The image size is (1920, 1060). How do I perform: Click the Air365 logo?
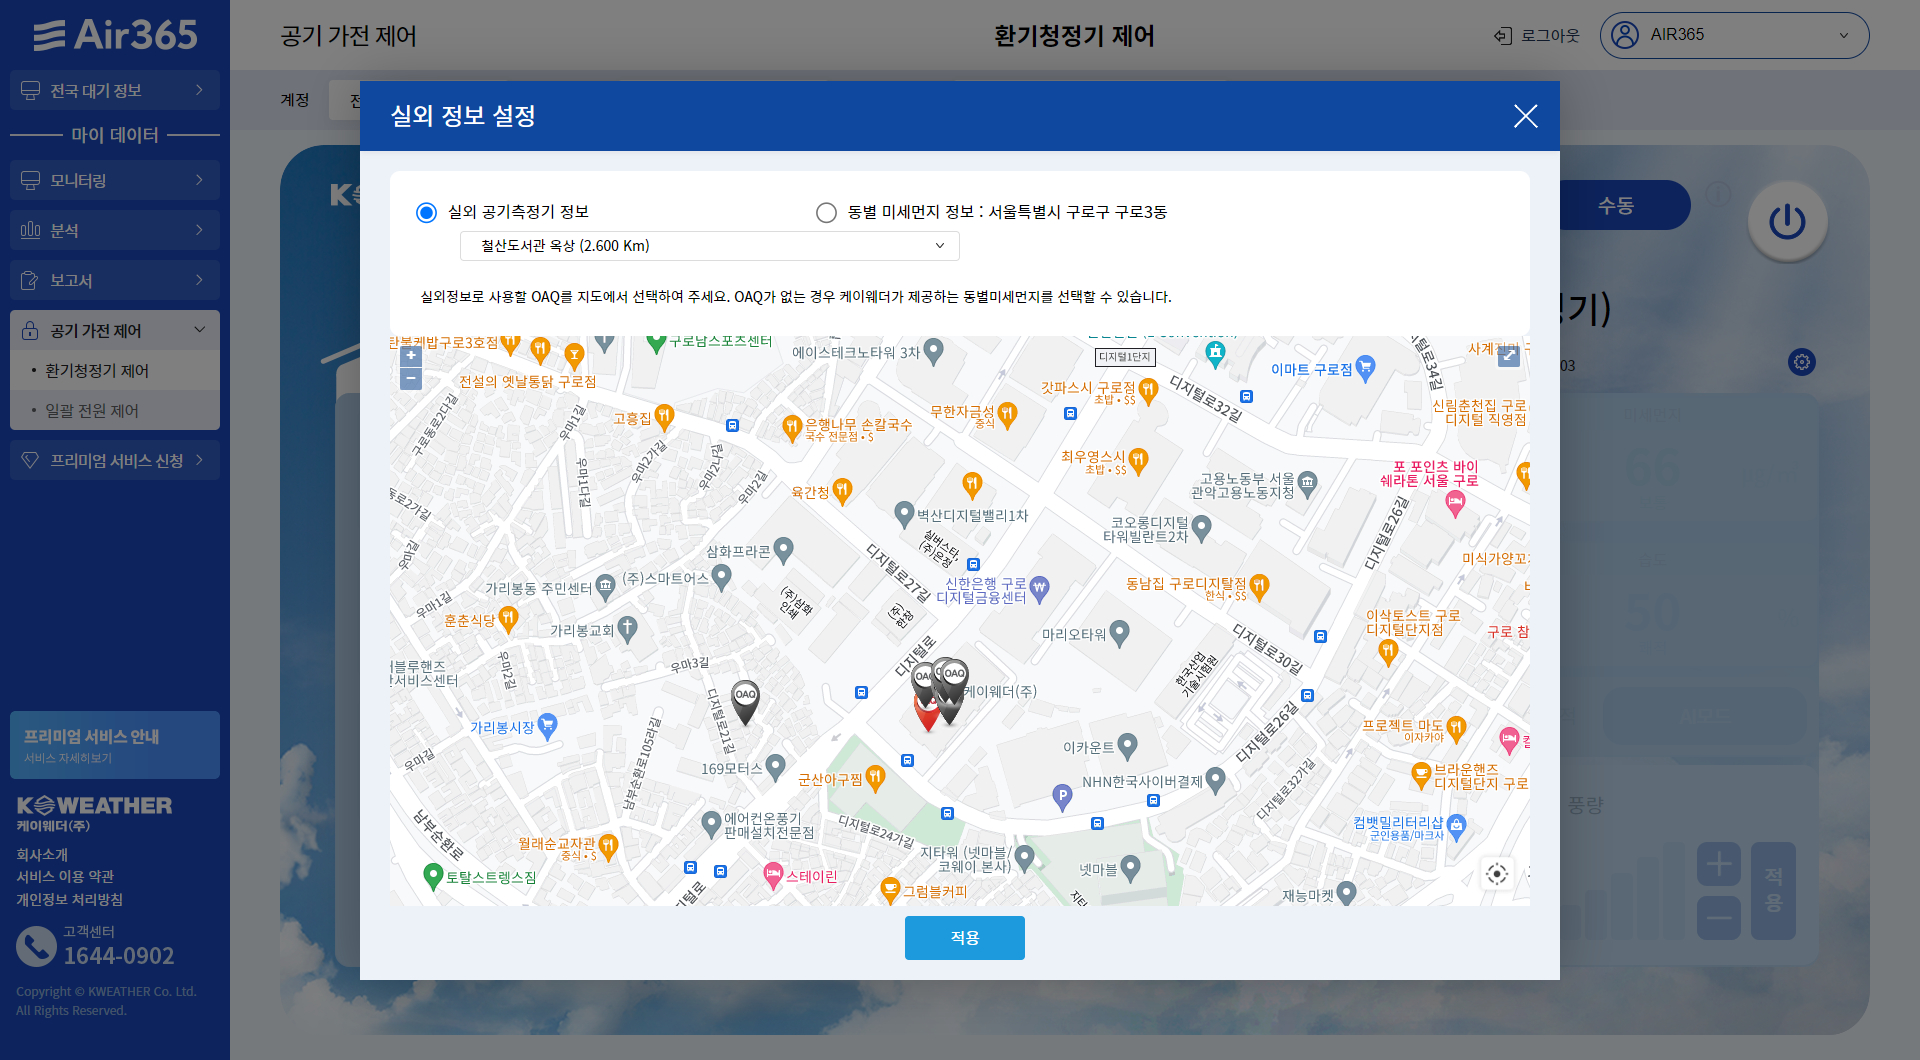115,35
